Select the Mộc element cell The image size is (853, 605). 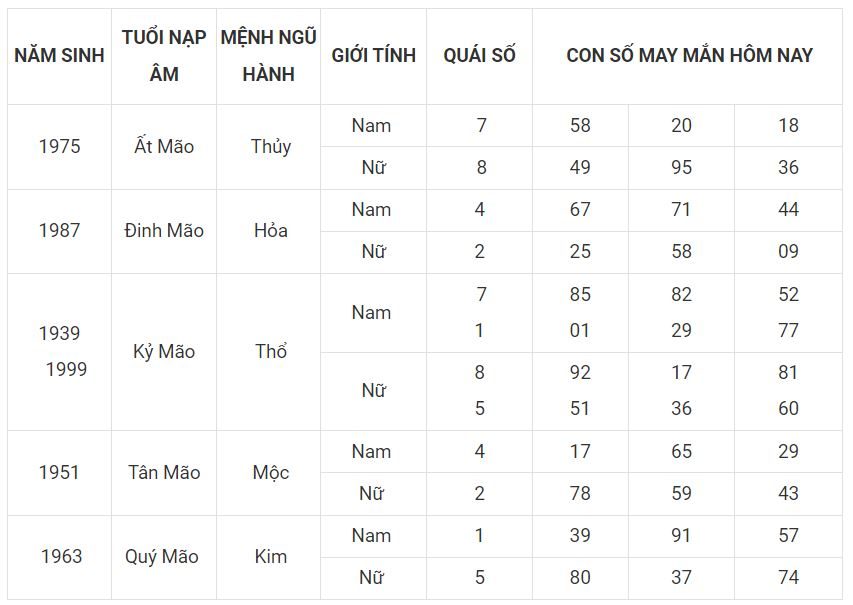[x=270, y=473]
